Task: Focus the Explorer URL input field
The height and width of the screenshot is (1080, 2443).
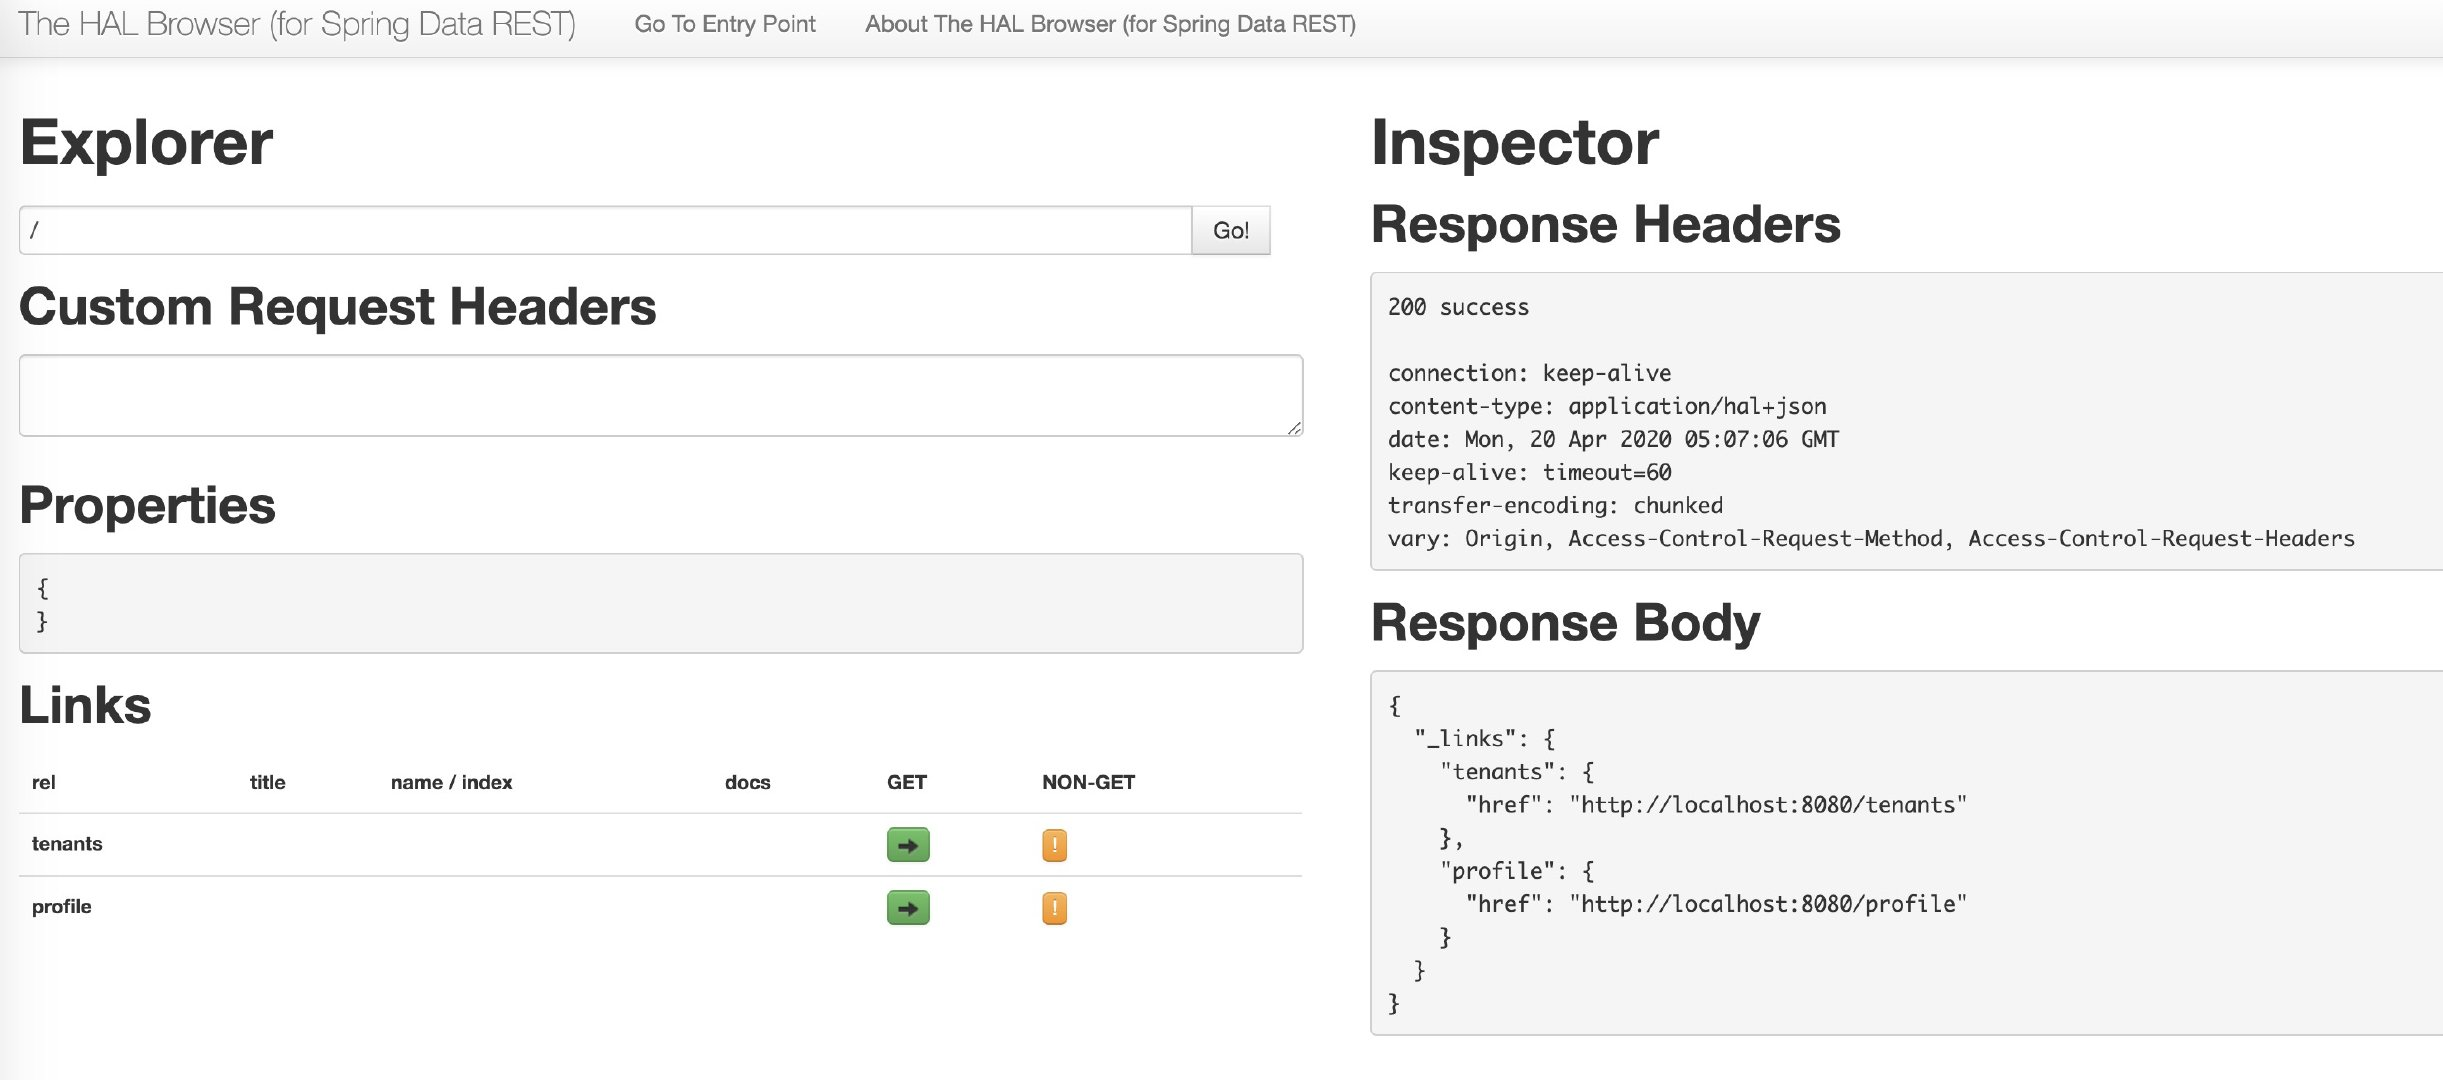Action: point(604,230)
